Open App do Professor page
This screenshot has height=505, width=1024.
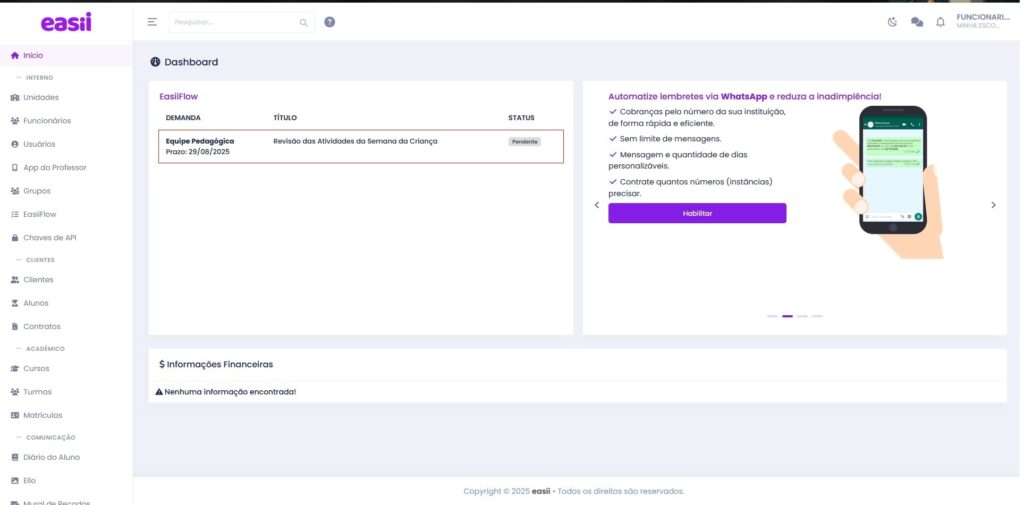pos(54,168)
